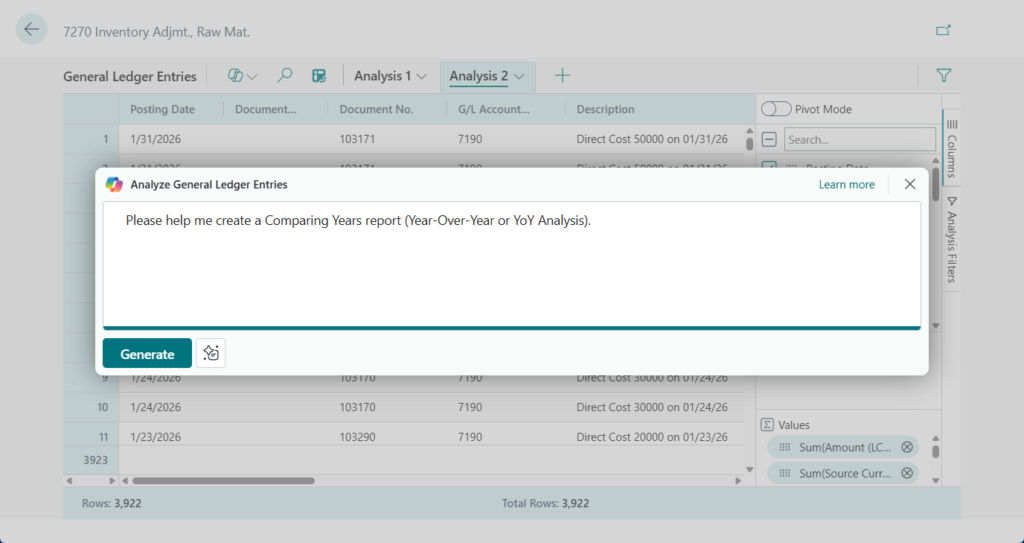The height and width of the screenshot is (543, 1024).
Task: Click the Generate button
Action: (147, 353)
